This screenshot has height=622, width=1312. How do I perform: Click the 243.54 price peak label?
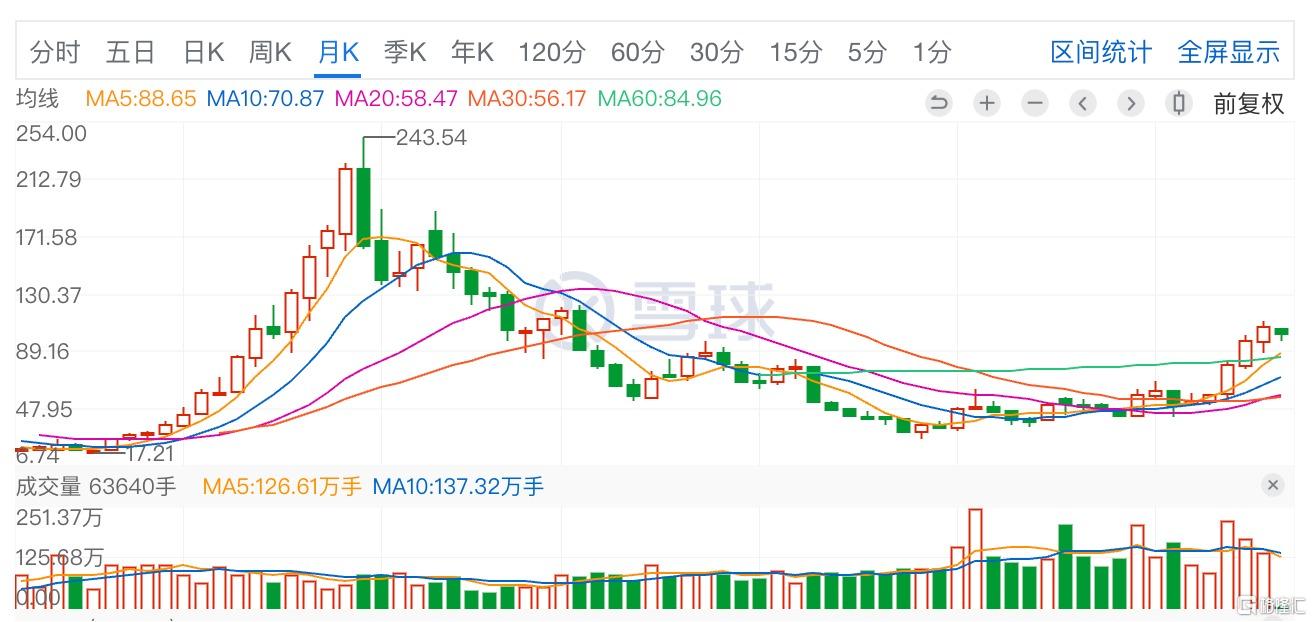point(432,138)
